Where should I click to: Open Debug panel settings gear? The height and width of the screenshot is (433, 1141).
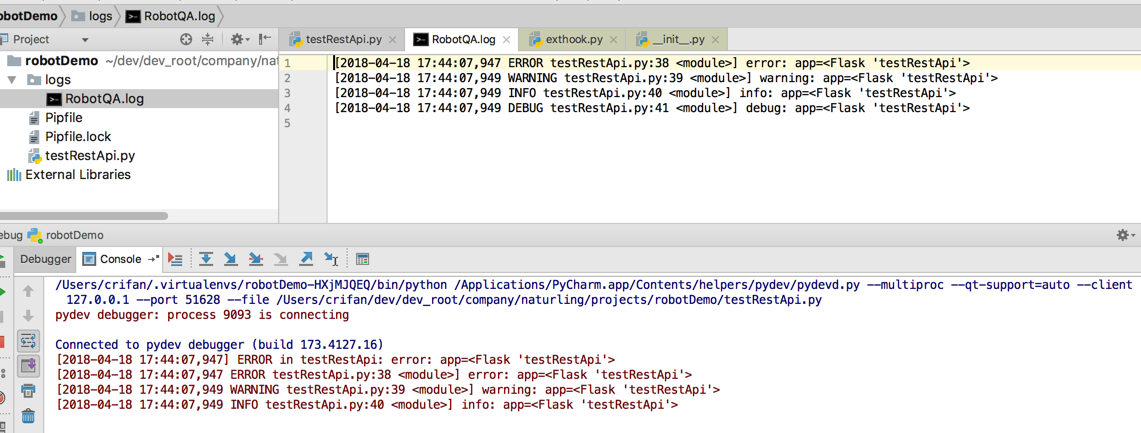(x=1125, y=235)
